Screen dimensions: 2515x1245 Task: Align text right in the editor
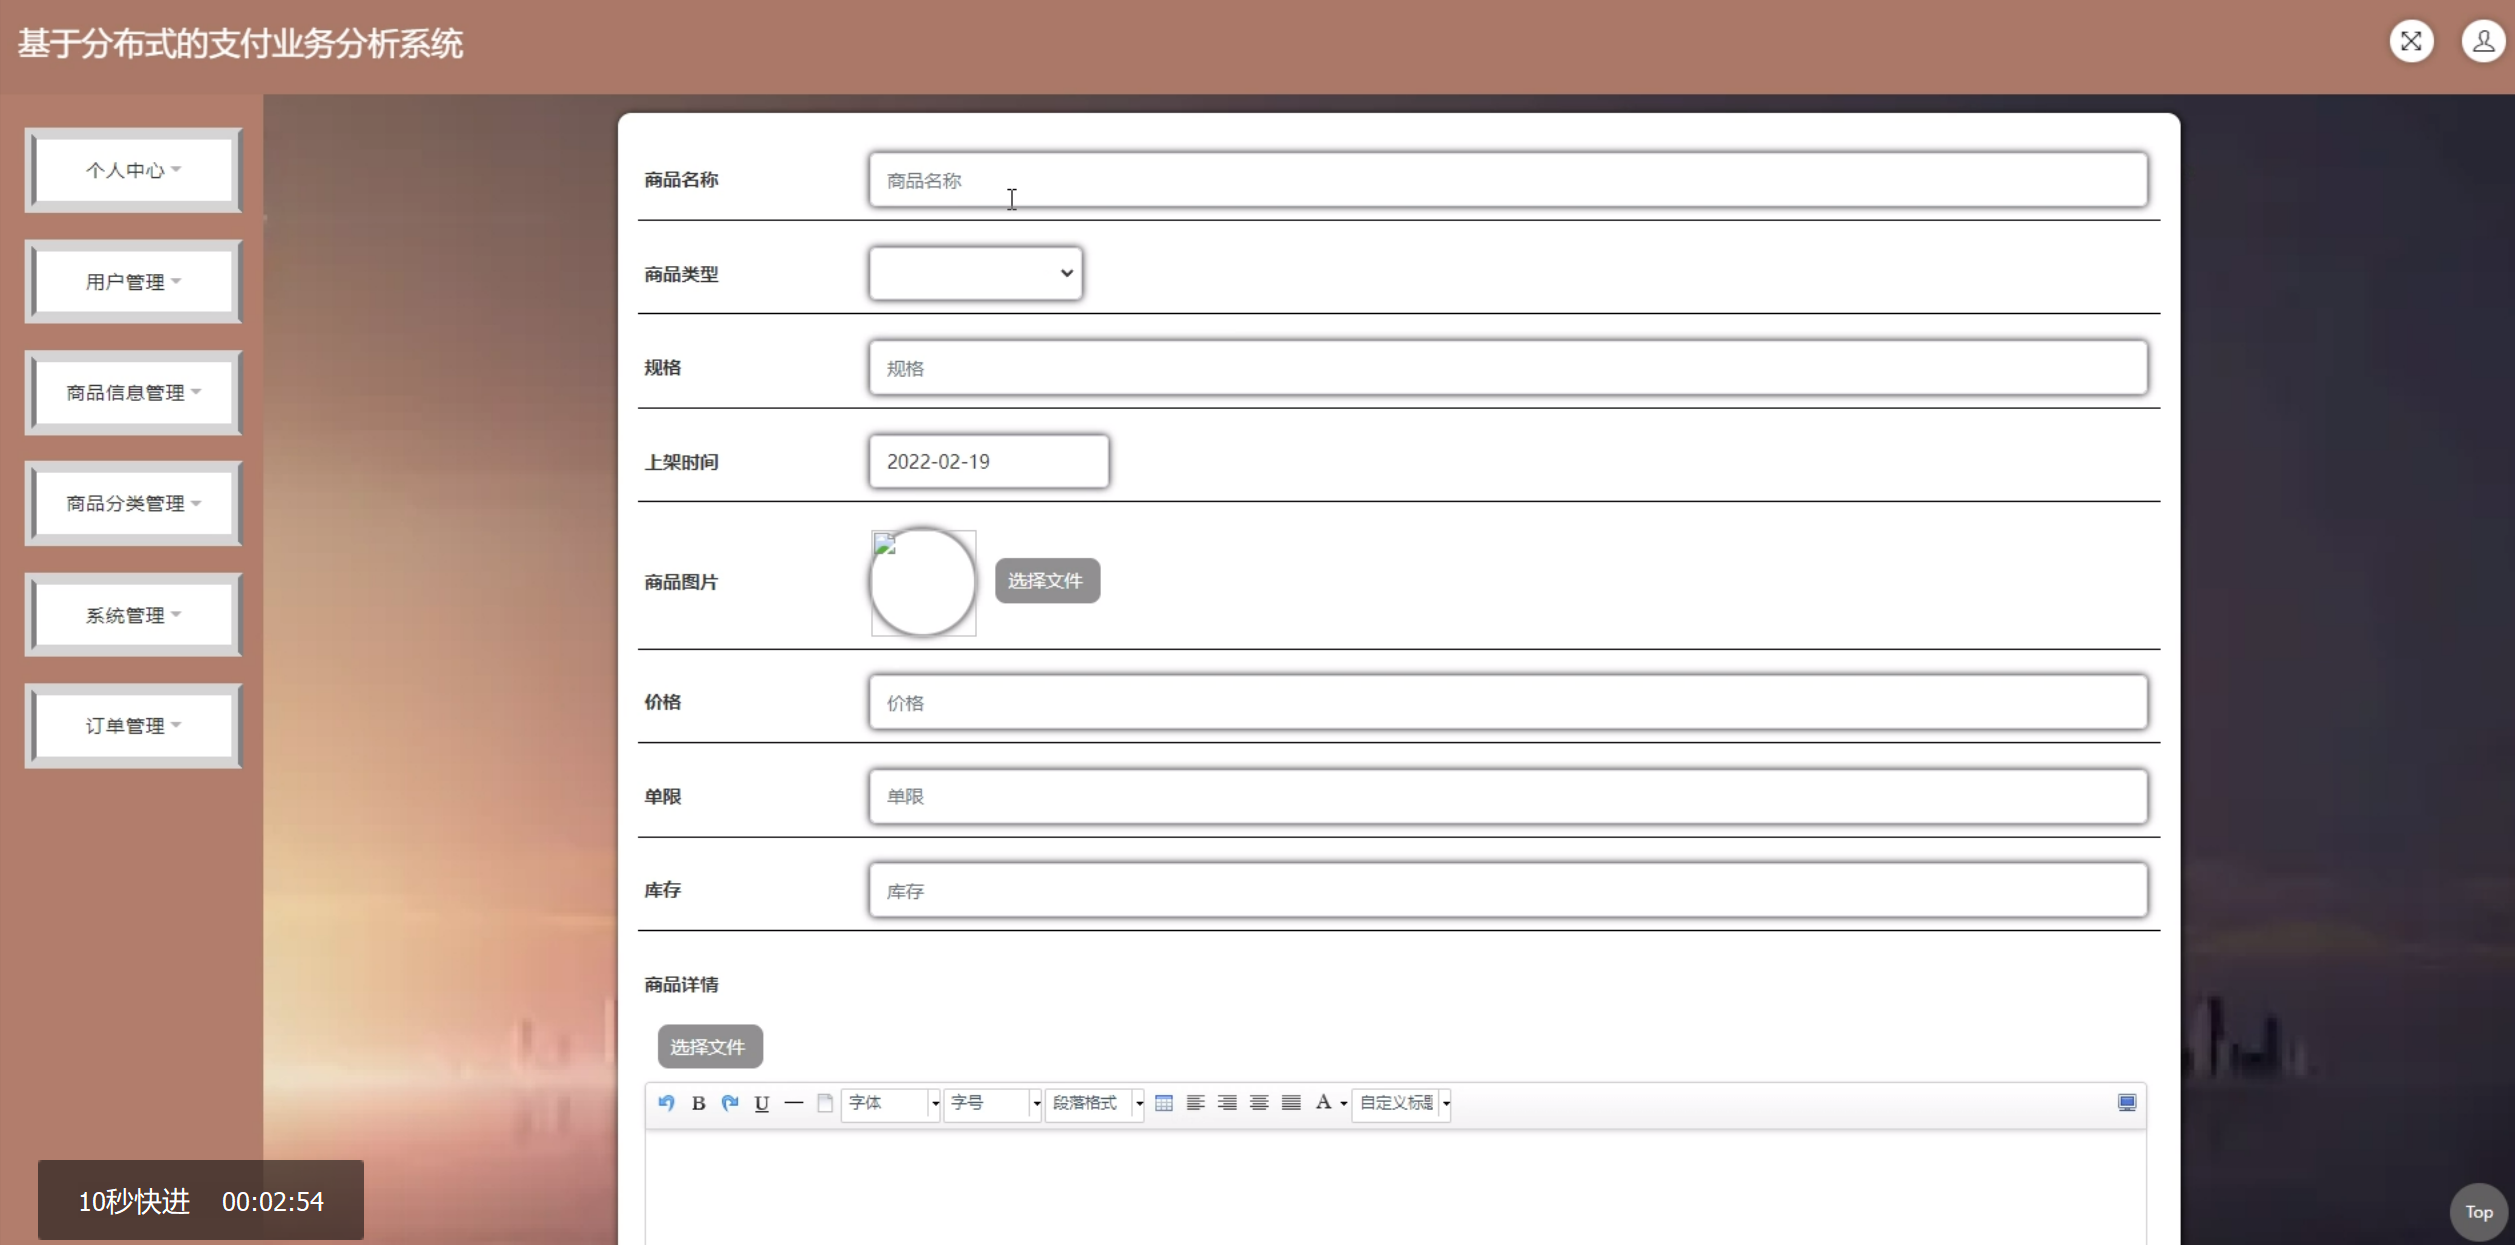click(1227, 1102)
